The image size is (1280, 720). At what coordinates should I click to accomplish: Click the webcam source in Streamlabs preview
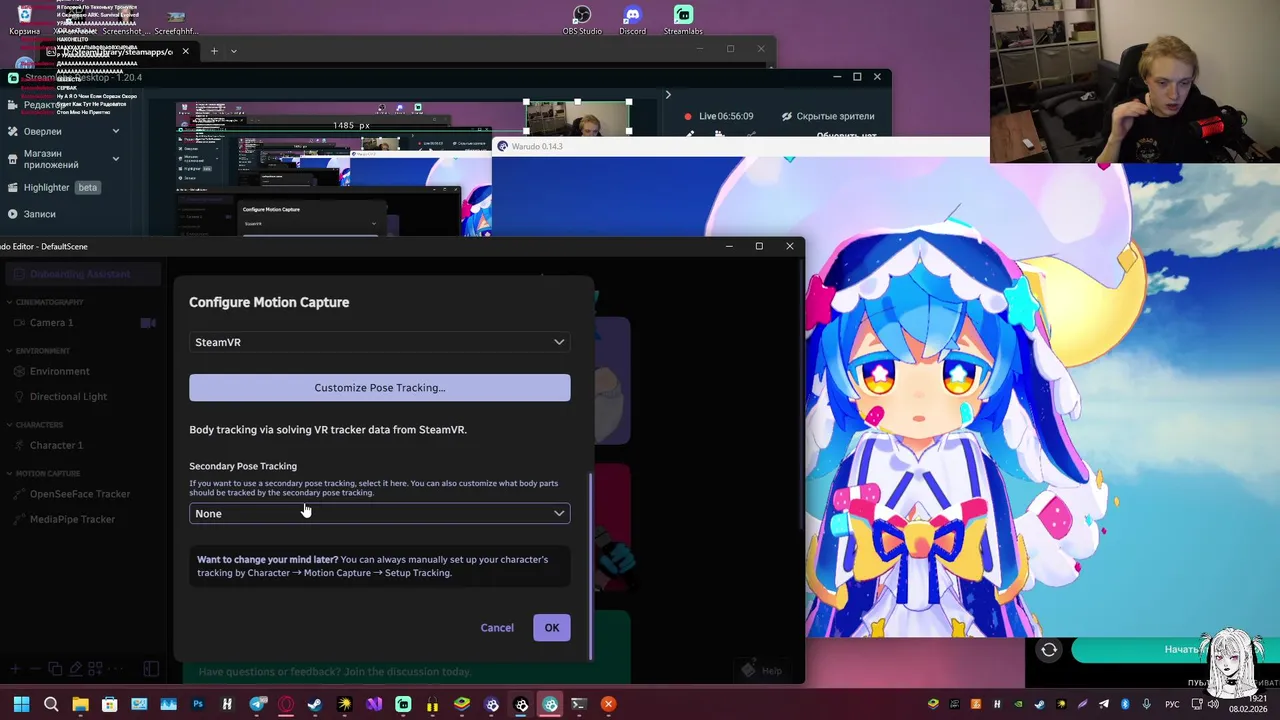pos(578,118)
